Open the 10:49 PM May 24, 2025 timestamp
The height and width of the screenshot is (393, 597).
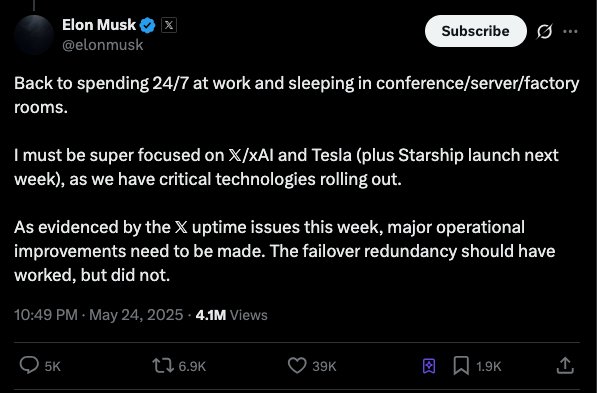(x=99, y=315)
